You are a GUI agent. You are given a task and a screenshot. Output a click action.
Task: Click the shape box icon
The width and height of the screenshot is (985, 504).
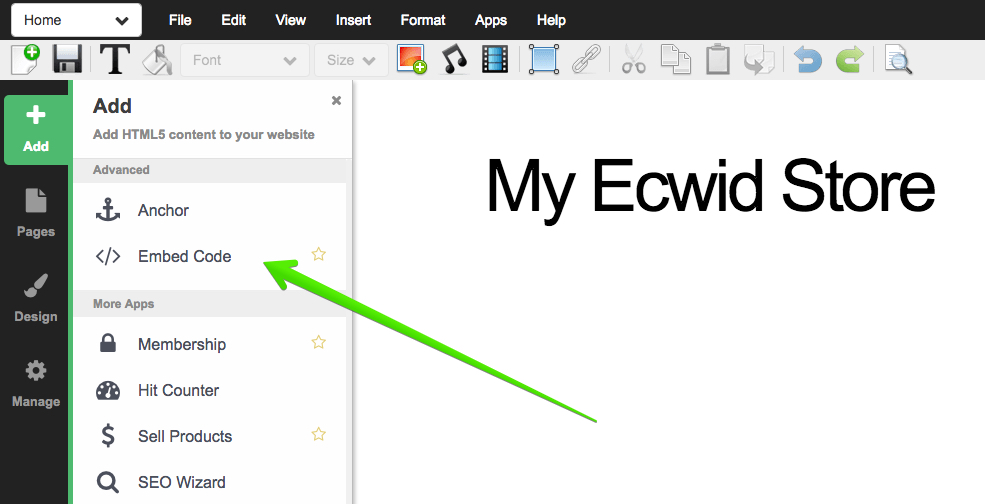coord(544,60)
